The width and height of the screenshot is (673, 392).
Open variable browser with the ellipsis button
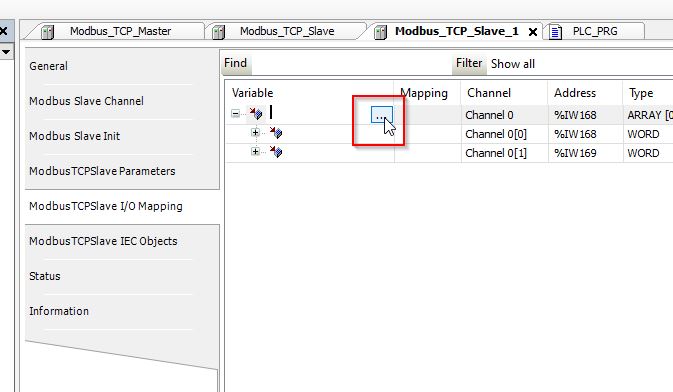pos(381,115)
